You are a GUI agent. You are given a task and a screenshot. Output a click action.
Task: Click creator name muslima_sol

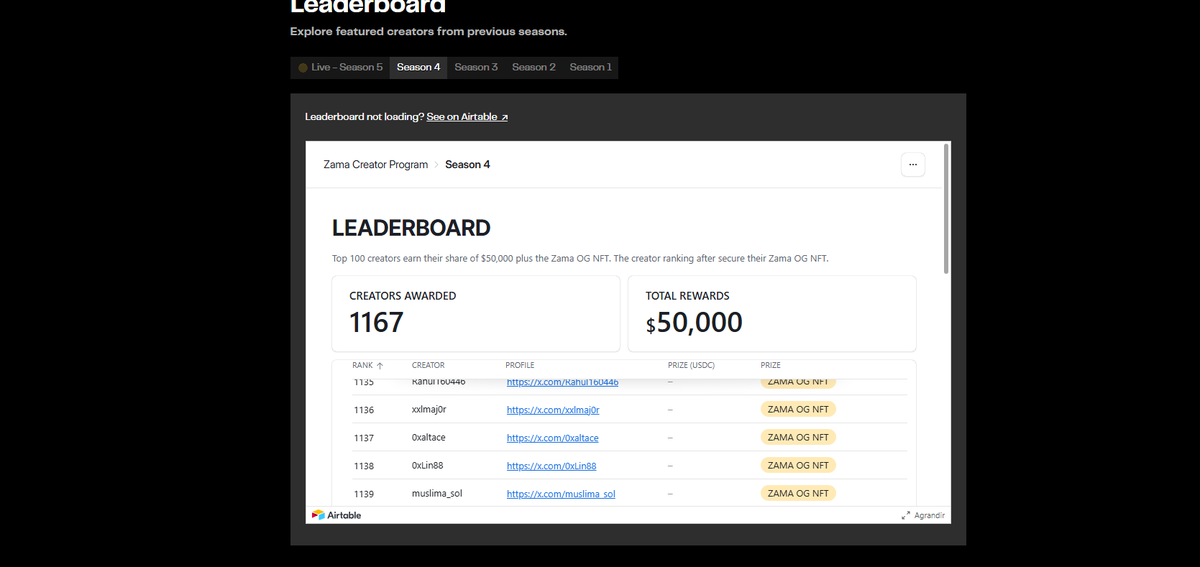437,494
